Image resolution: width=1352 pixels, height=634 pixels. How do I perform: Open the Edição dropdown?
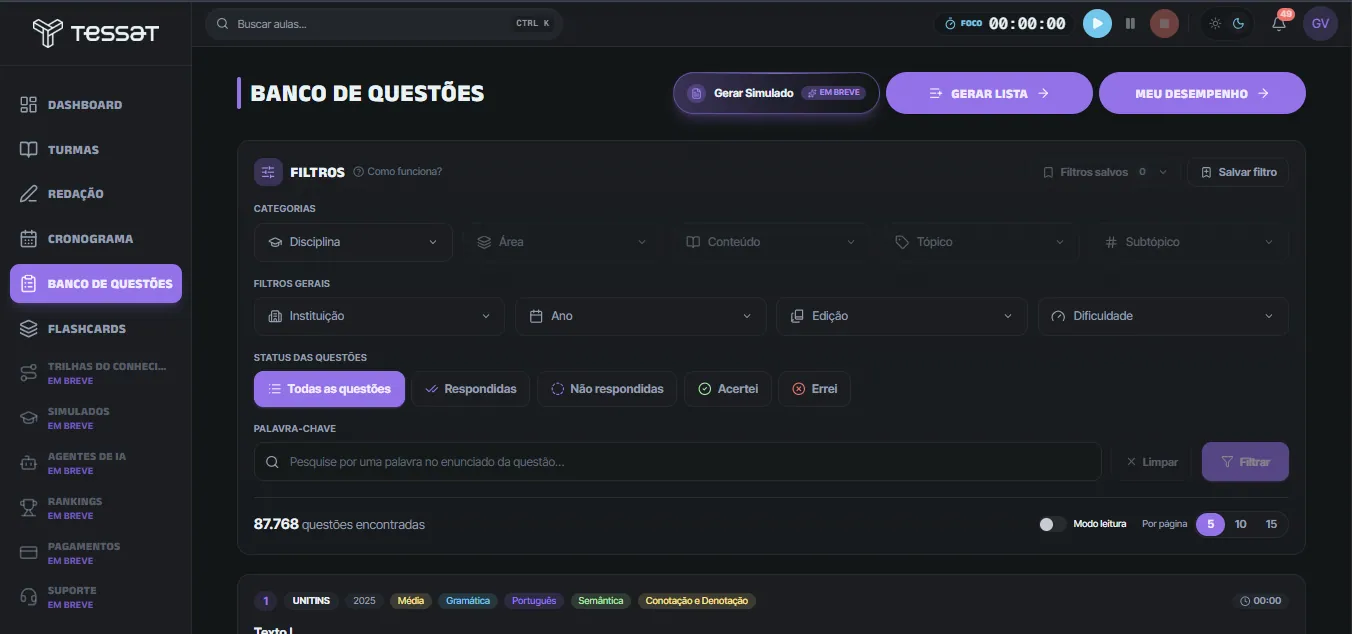pos(902,316)
